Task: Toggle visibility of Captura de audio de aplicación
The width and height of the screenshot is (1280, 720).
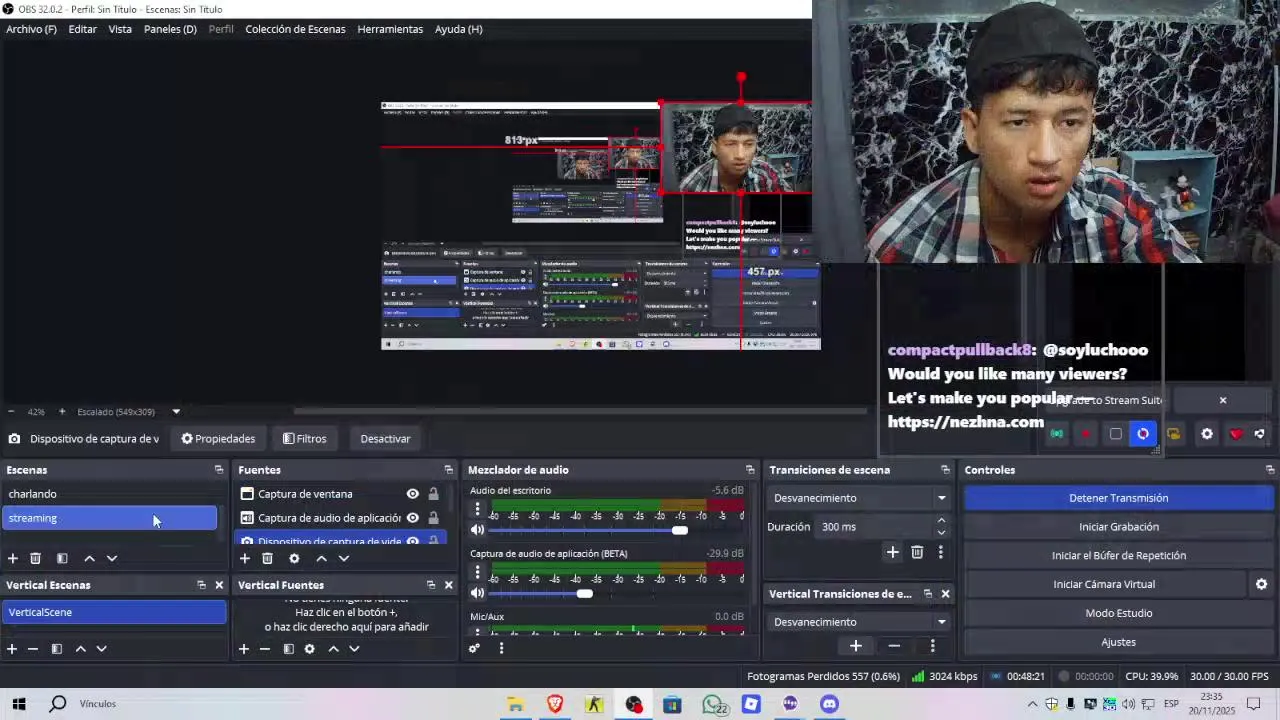Action: [x=412, y=518]
